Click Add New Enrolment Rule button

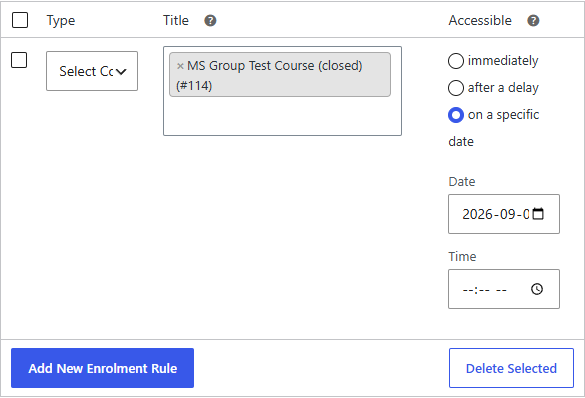[x=103, y=368]
